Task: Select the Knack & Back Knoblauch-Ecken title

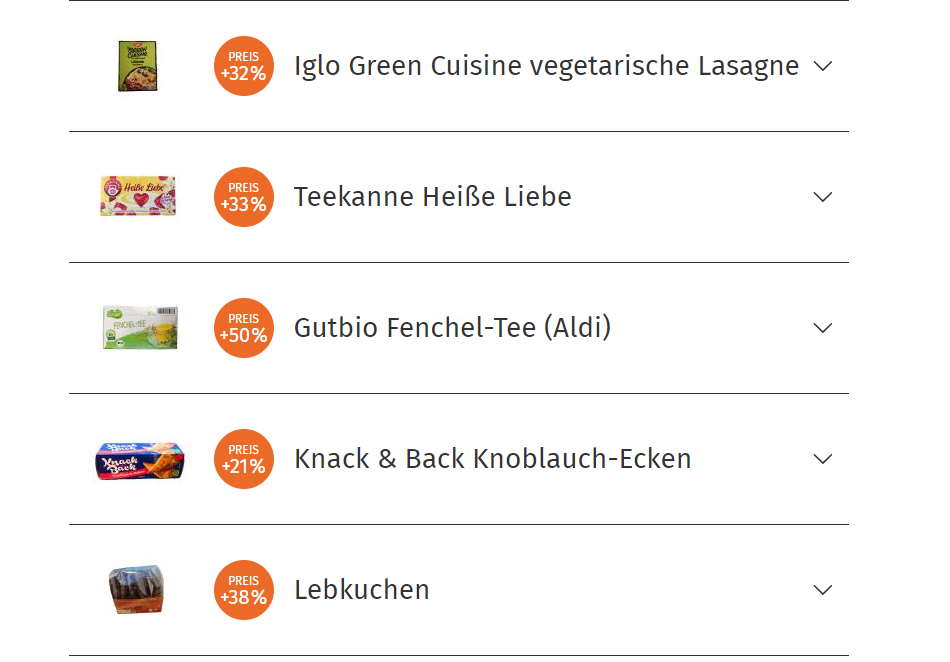Action: (x=492, y=459)
